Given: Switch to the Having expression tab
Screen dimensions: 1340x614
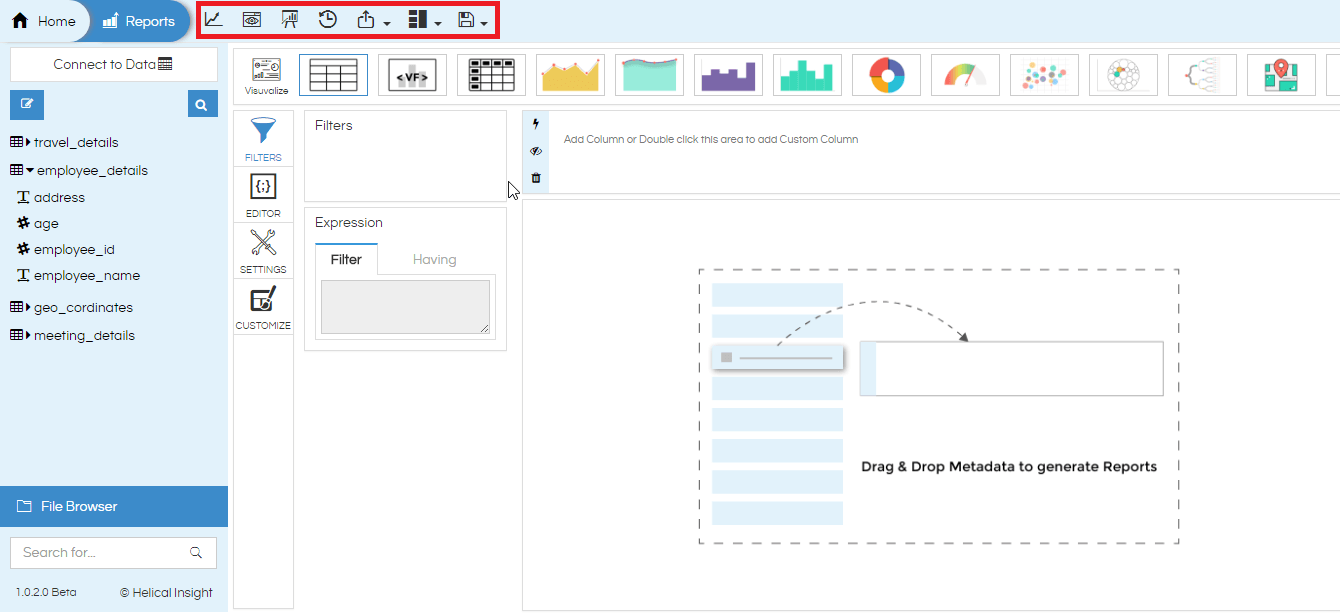Looking at the screenshot, I should click(x=435, y=259).
